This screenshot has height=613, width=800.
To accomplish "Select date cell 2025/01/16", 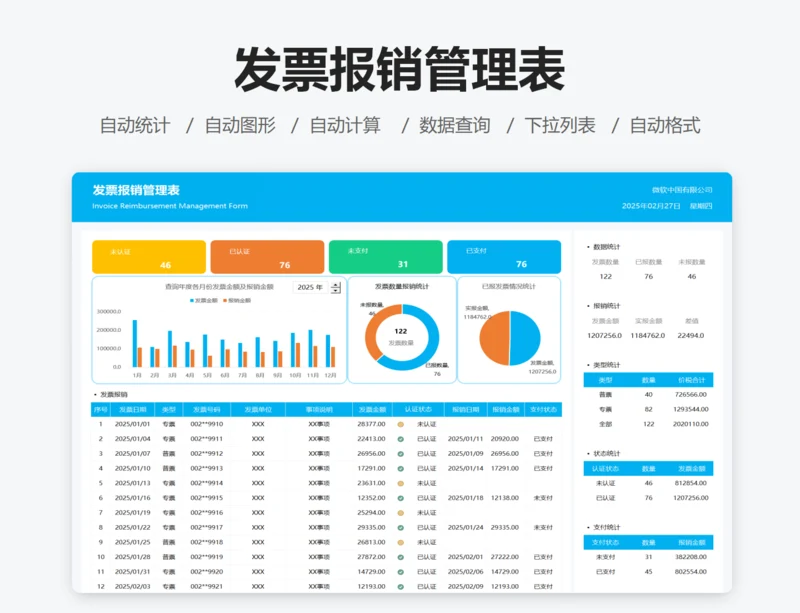I will [x=133, y=498].
